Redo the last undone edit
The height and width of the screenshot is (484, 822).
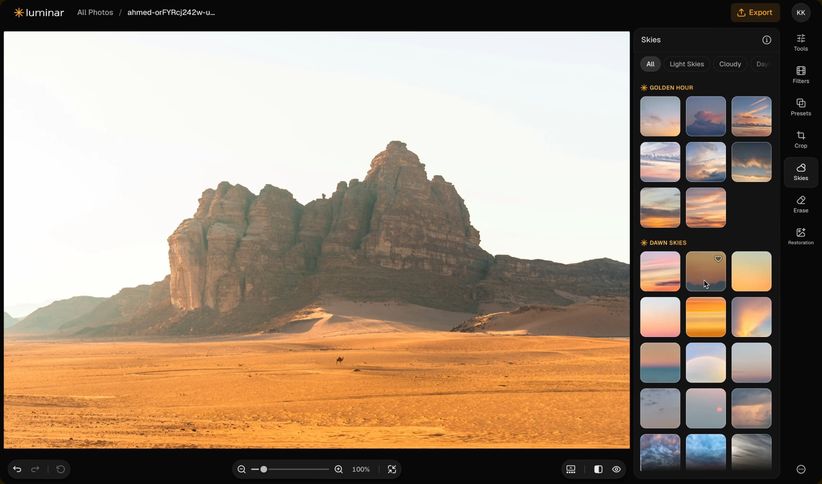(35, 469)
